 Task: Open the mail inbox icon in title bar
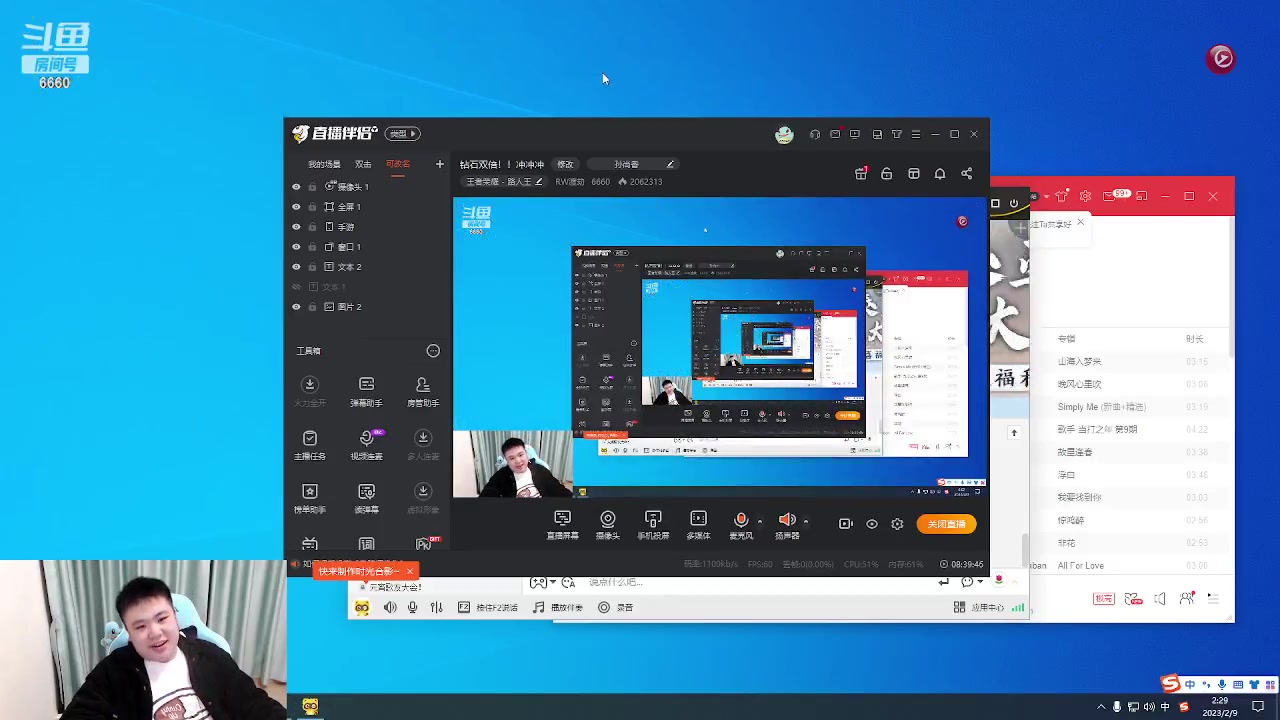click(x=835, y=134)
